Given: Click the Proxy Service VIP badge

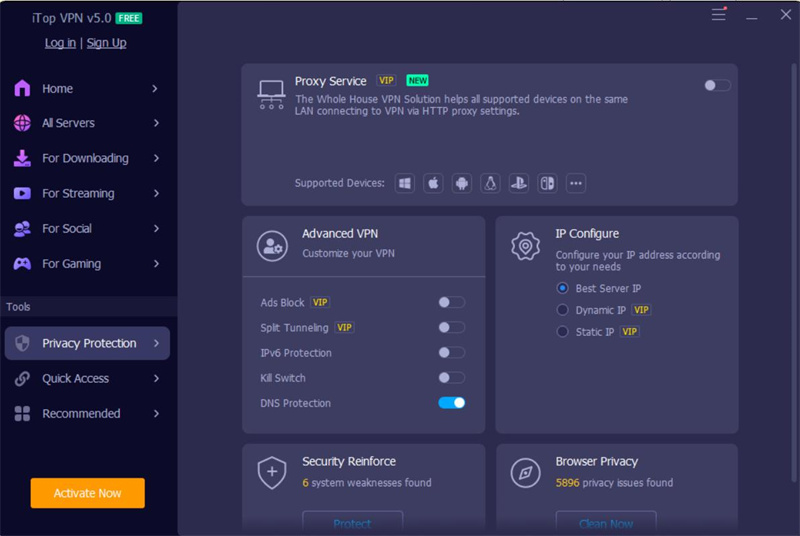Looking at the screenshot, I should pyautogui.click(x=386, y=81).
